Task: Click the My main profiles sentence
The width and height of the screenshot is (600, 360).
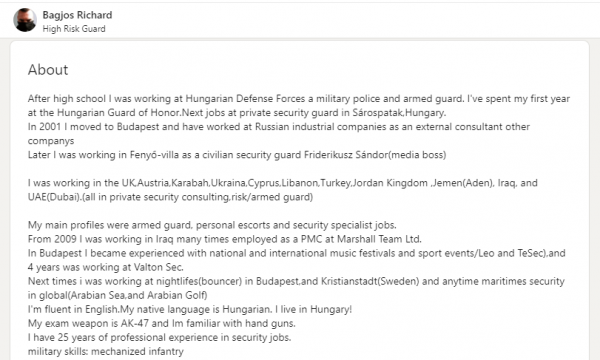Action: pyautogui.click(x=212, y=225)
